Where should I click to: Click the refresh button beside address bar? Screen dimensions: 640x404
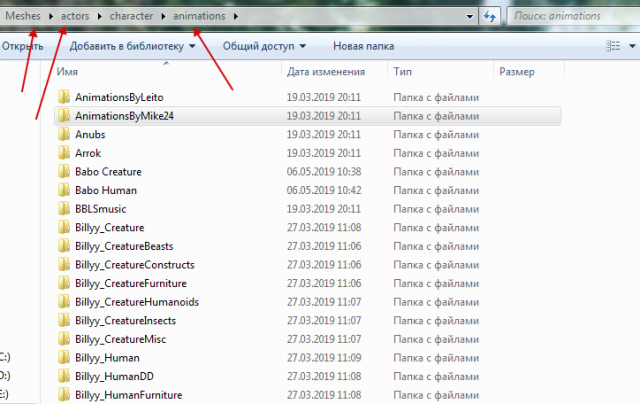point(490,16)
